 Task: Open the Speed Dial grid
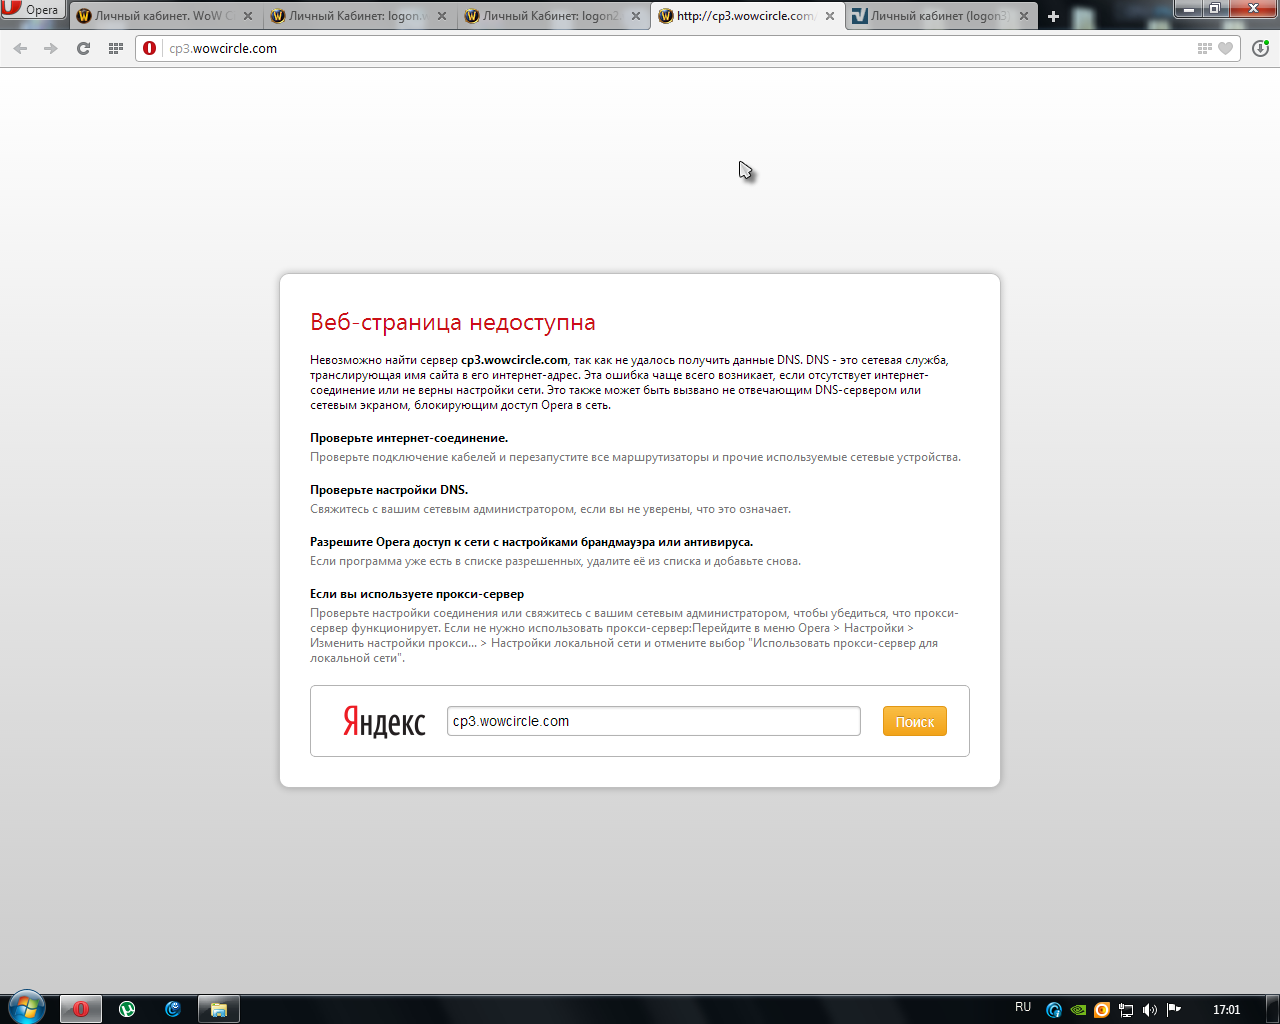point(116,48)
